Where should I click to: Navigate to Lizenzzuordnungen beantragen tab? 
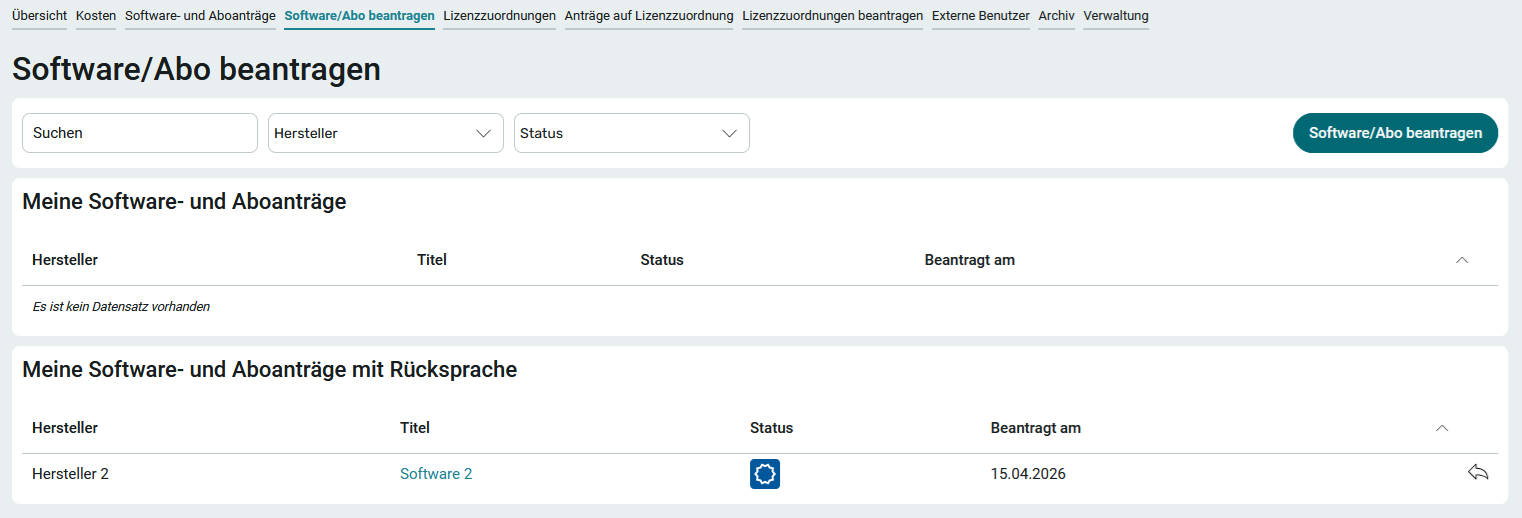(832, 16)
